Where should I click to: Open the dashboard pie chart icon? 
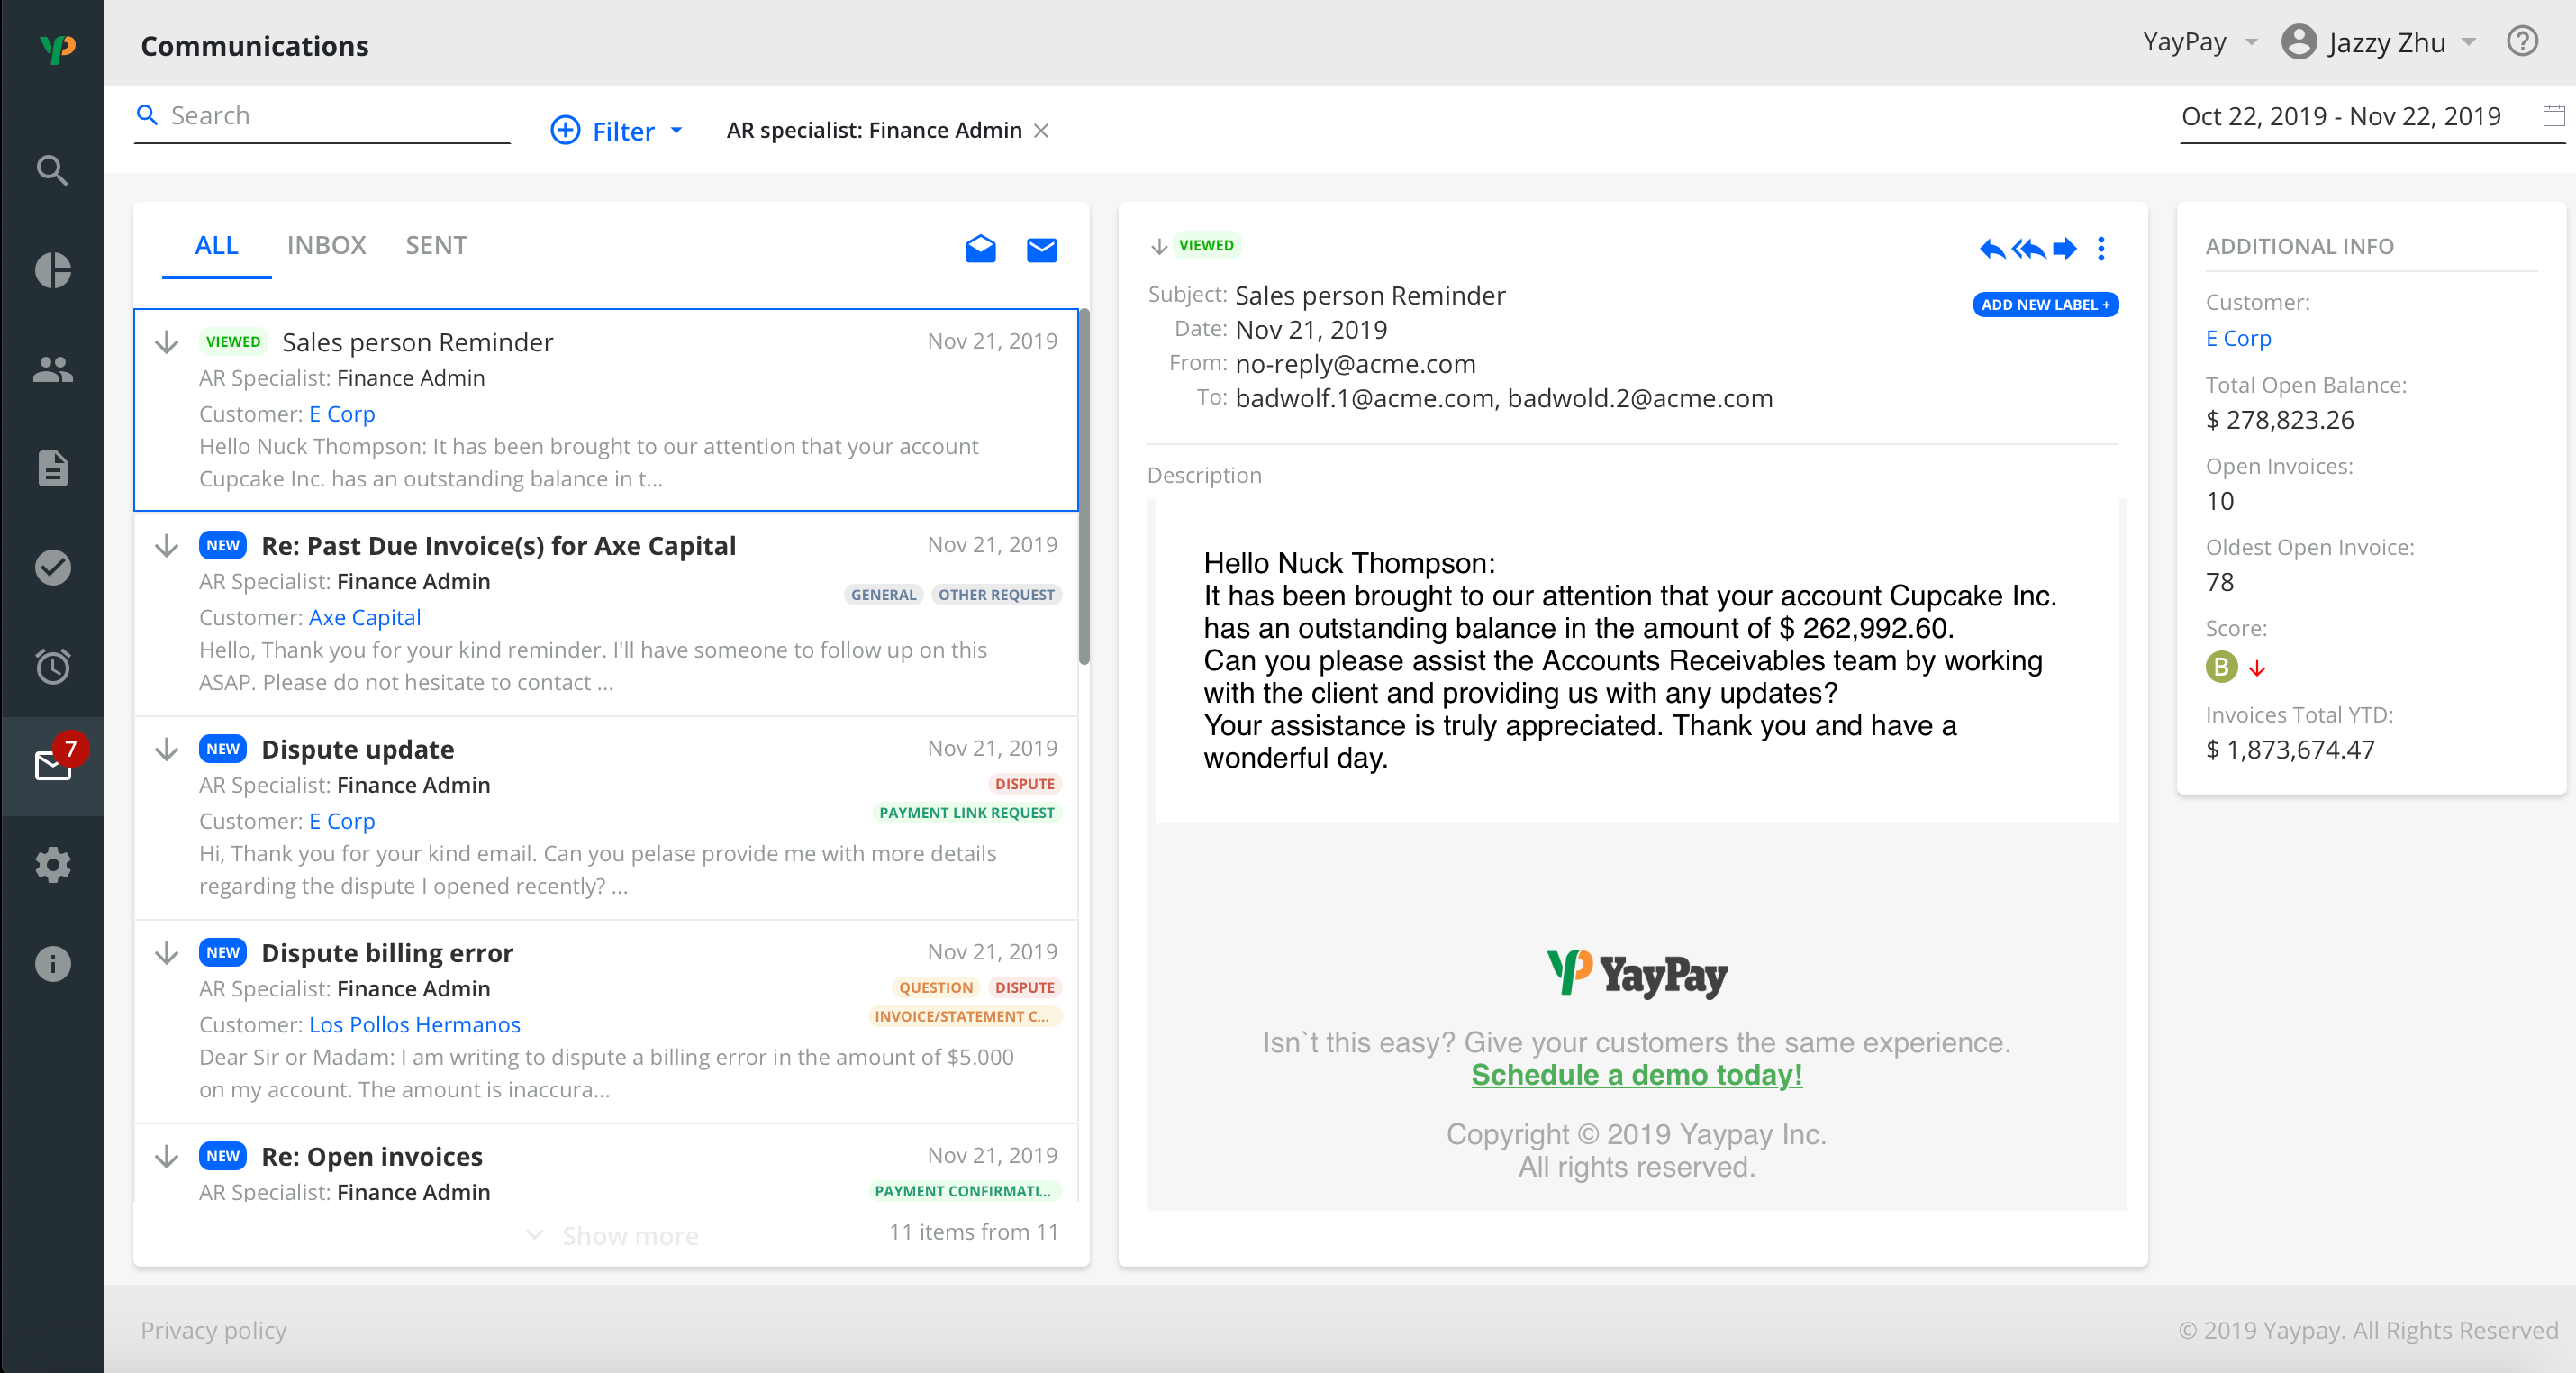tap(52, 270)
